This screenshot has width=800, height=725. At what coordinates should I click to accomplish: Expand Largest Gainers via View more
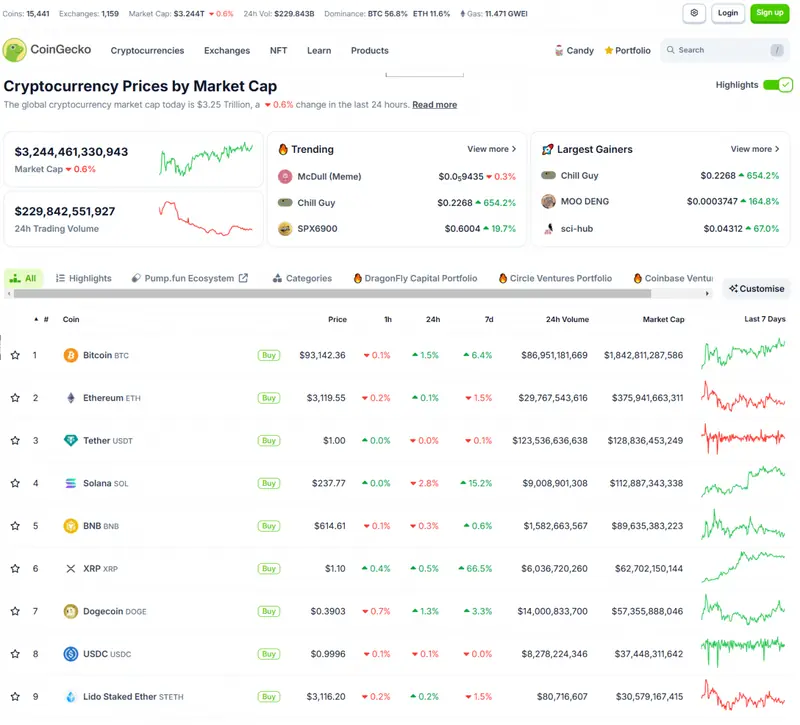coord(755,149)
